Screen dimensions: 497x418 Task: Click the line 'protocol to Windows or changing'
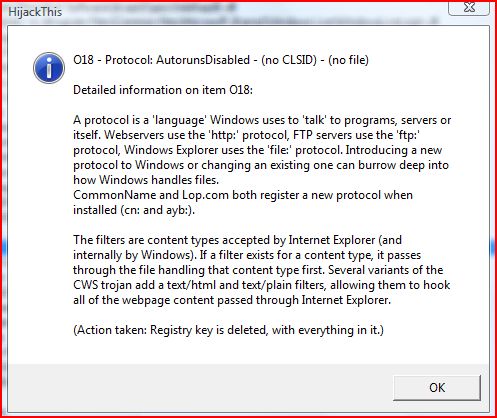pos(261,165)
